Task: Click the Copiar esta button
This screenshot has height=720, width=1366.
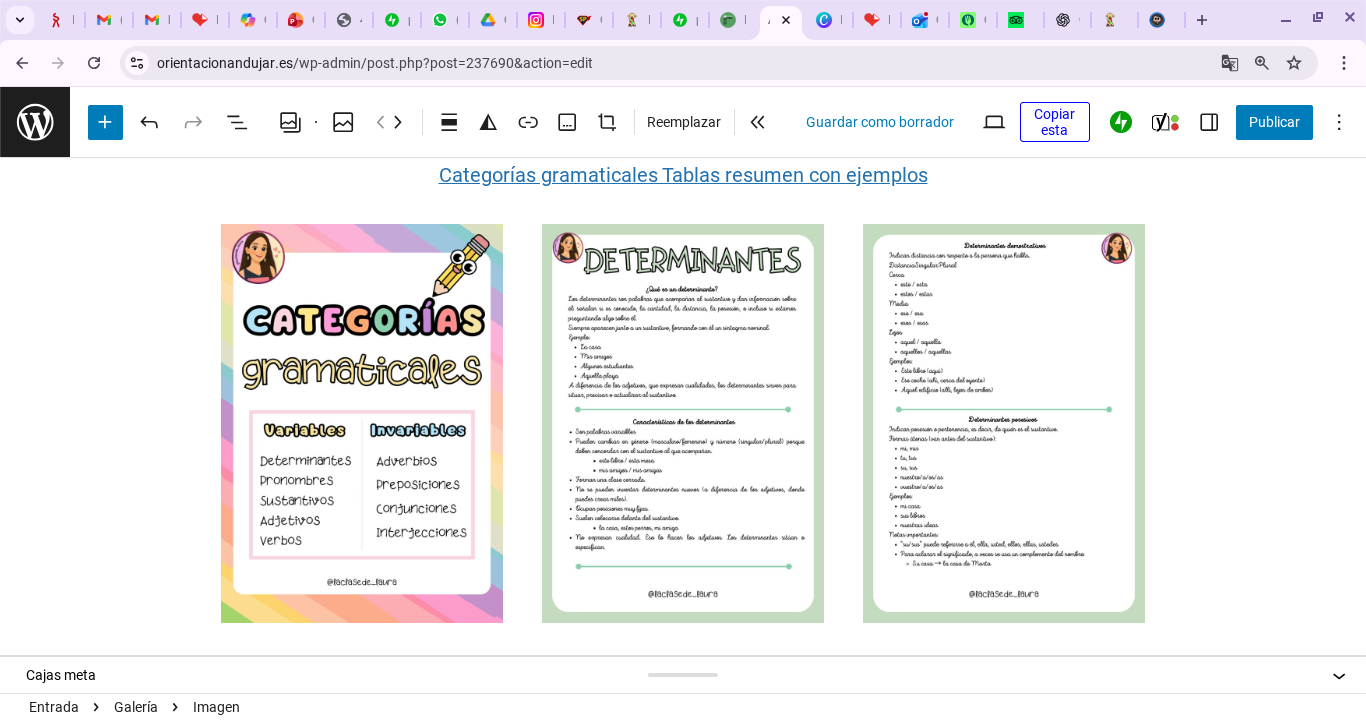Action: (1054, 122)
